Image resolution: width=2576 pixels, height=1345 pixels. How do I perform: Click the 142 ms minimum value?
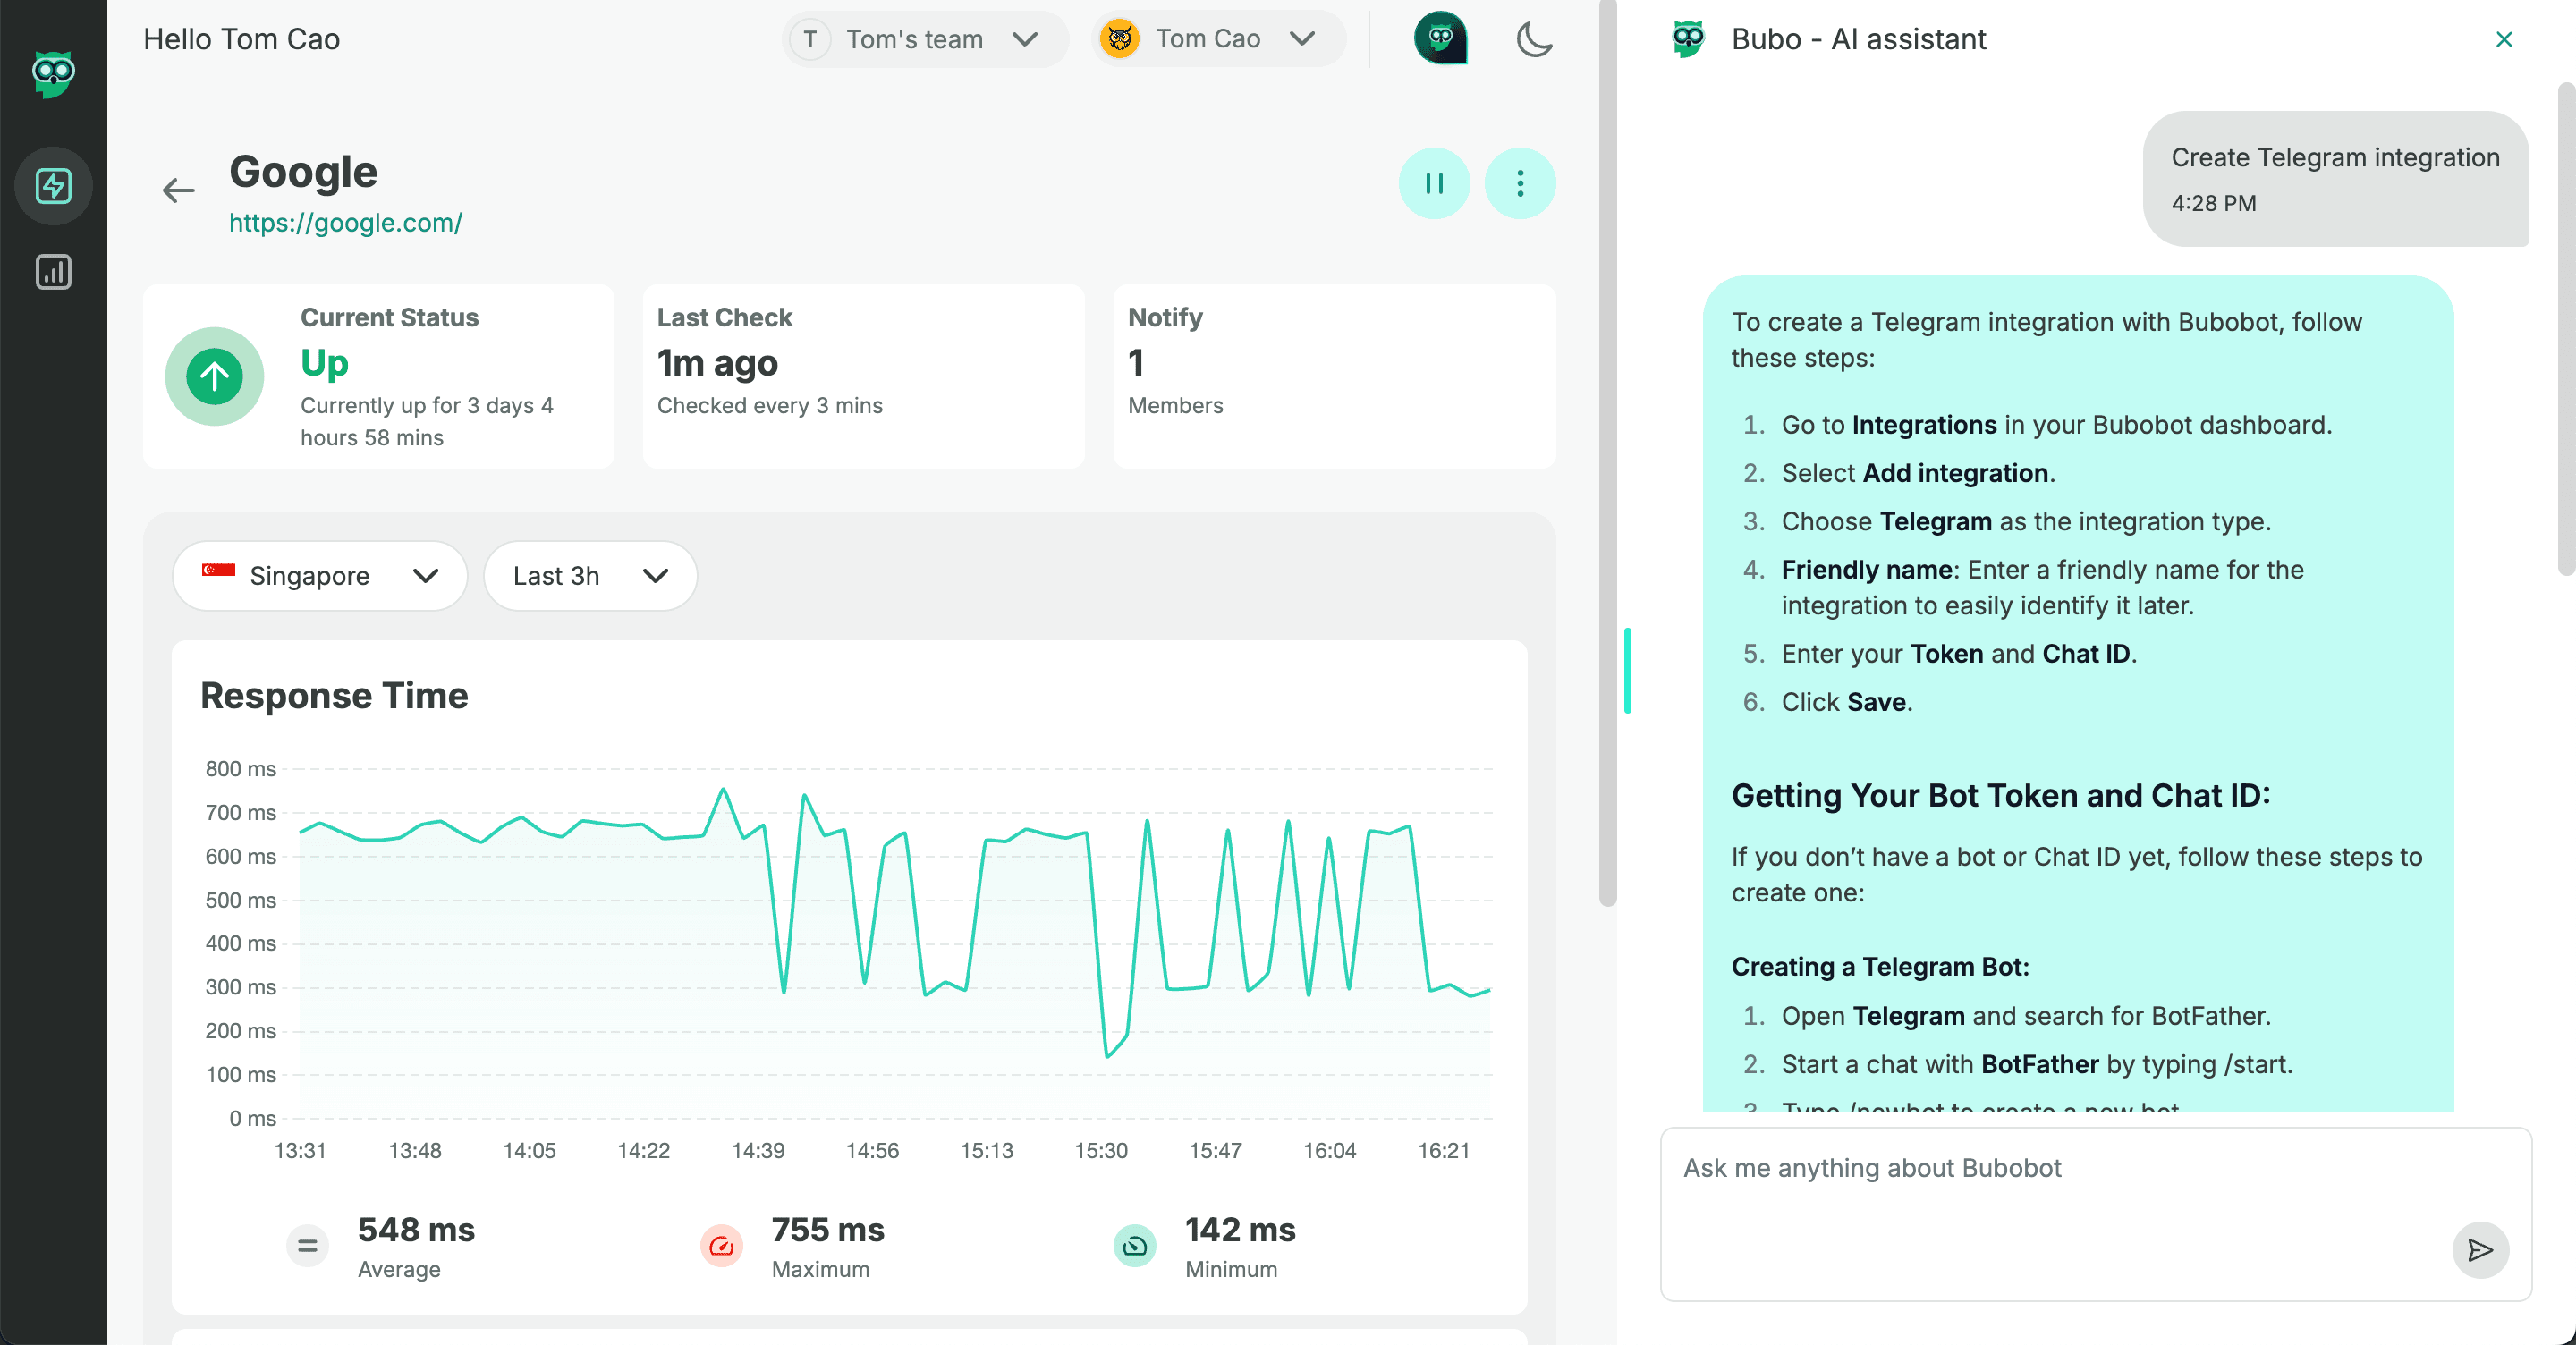tap(1240, 1229)
